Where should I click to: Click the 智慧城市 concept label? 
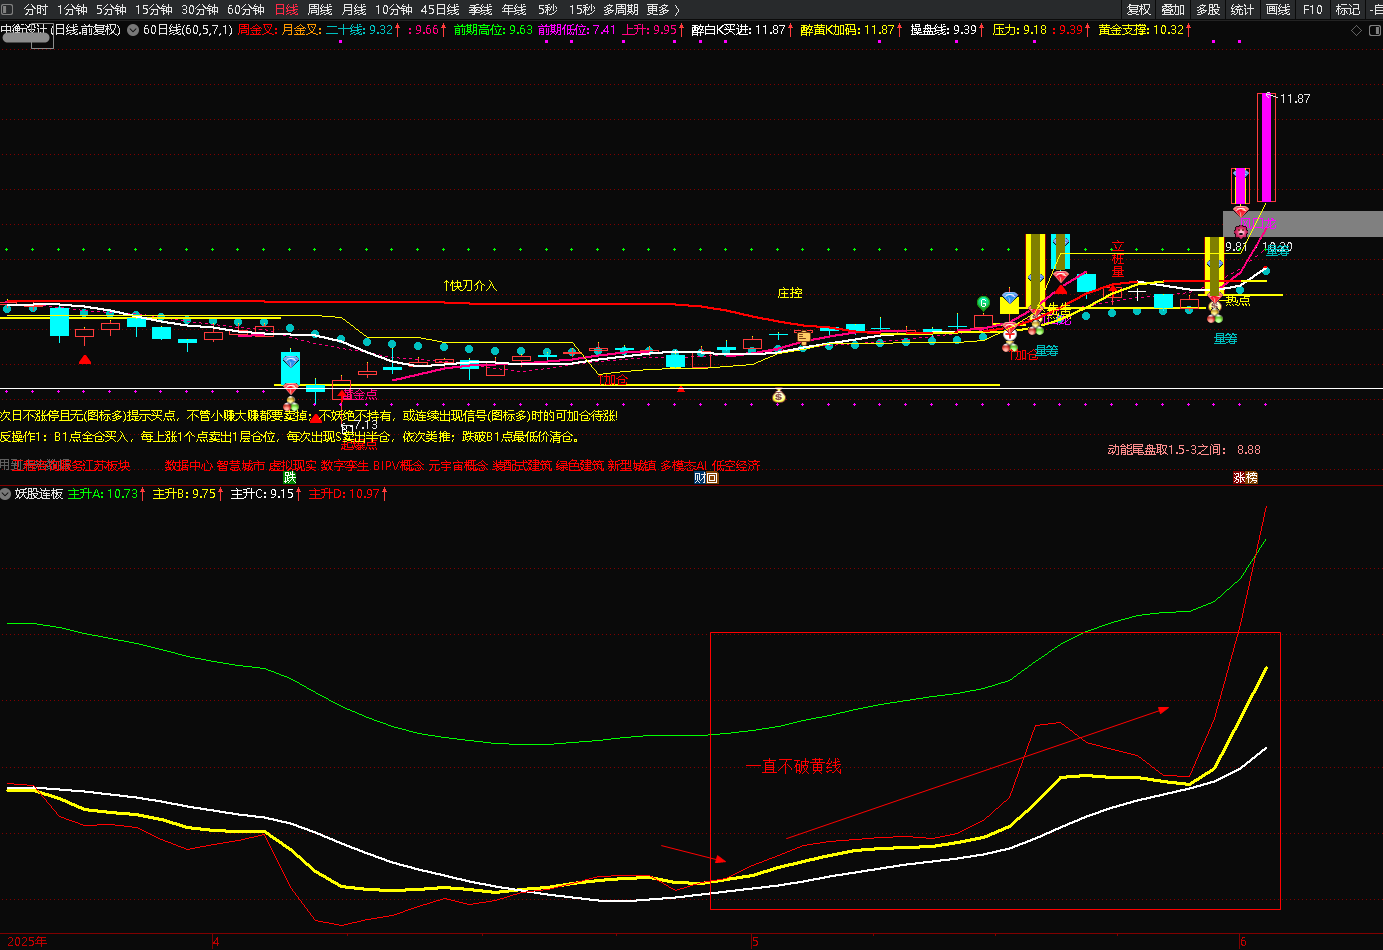pos(241,466)
